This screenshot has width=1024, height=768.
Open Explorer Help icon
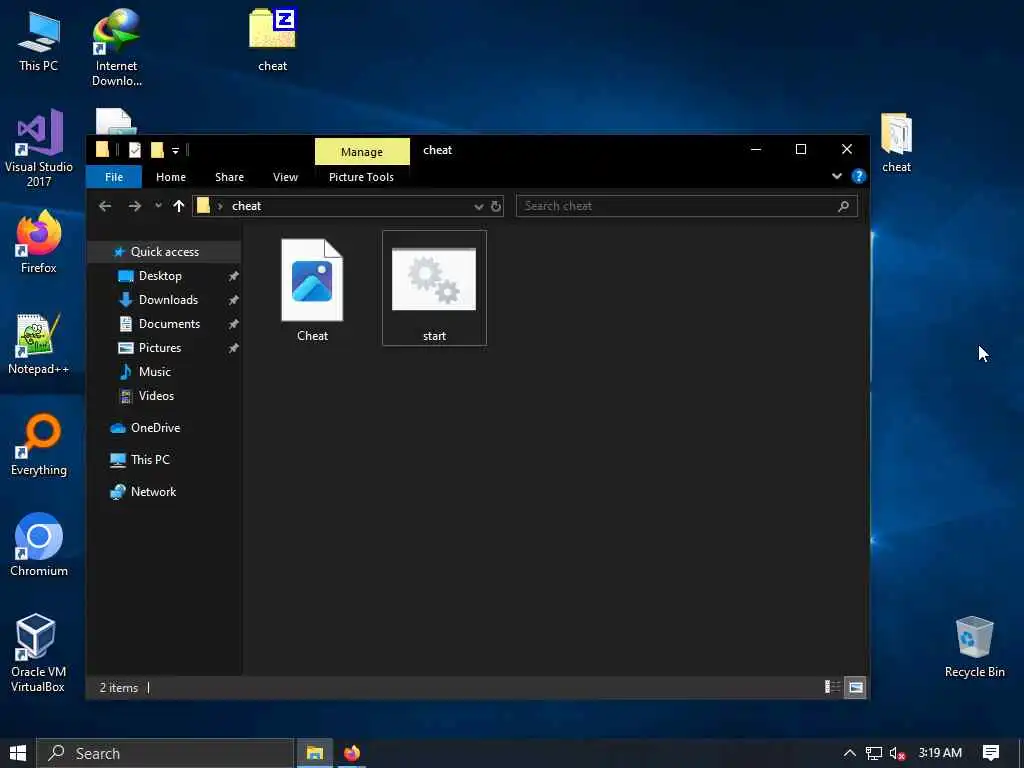click(858, 176)
